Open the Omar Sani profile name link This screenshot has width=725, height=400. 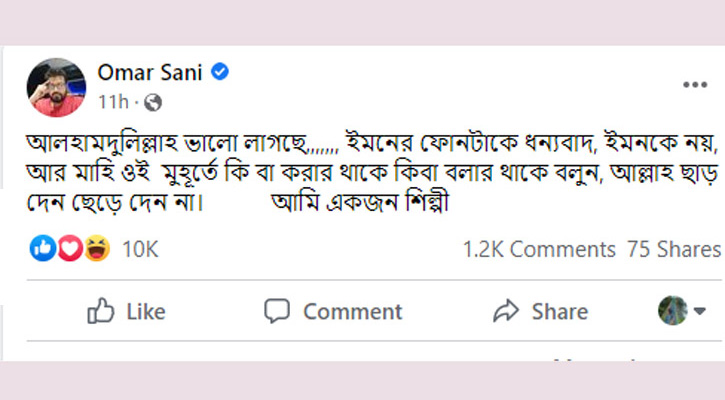pos(151,72)
